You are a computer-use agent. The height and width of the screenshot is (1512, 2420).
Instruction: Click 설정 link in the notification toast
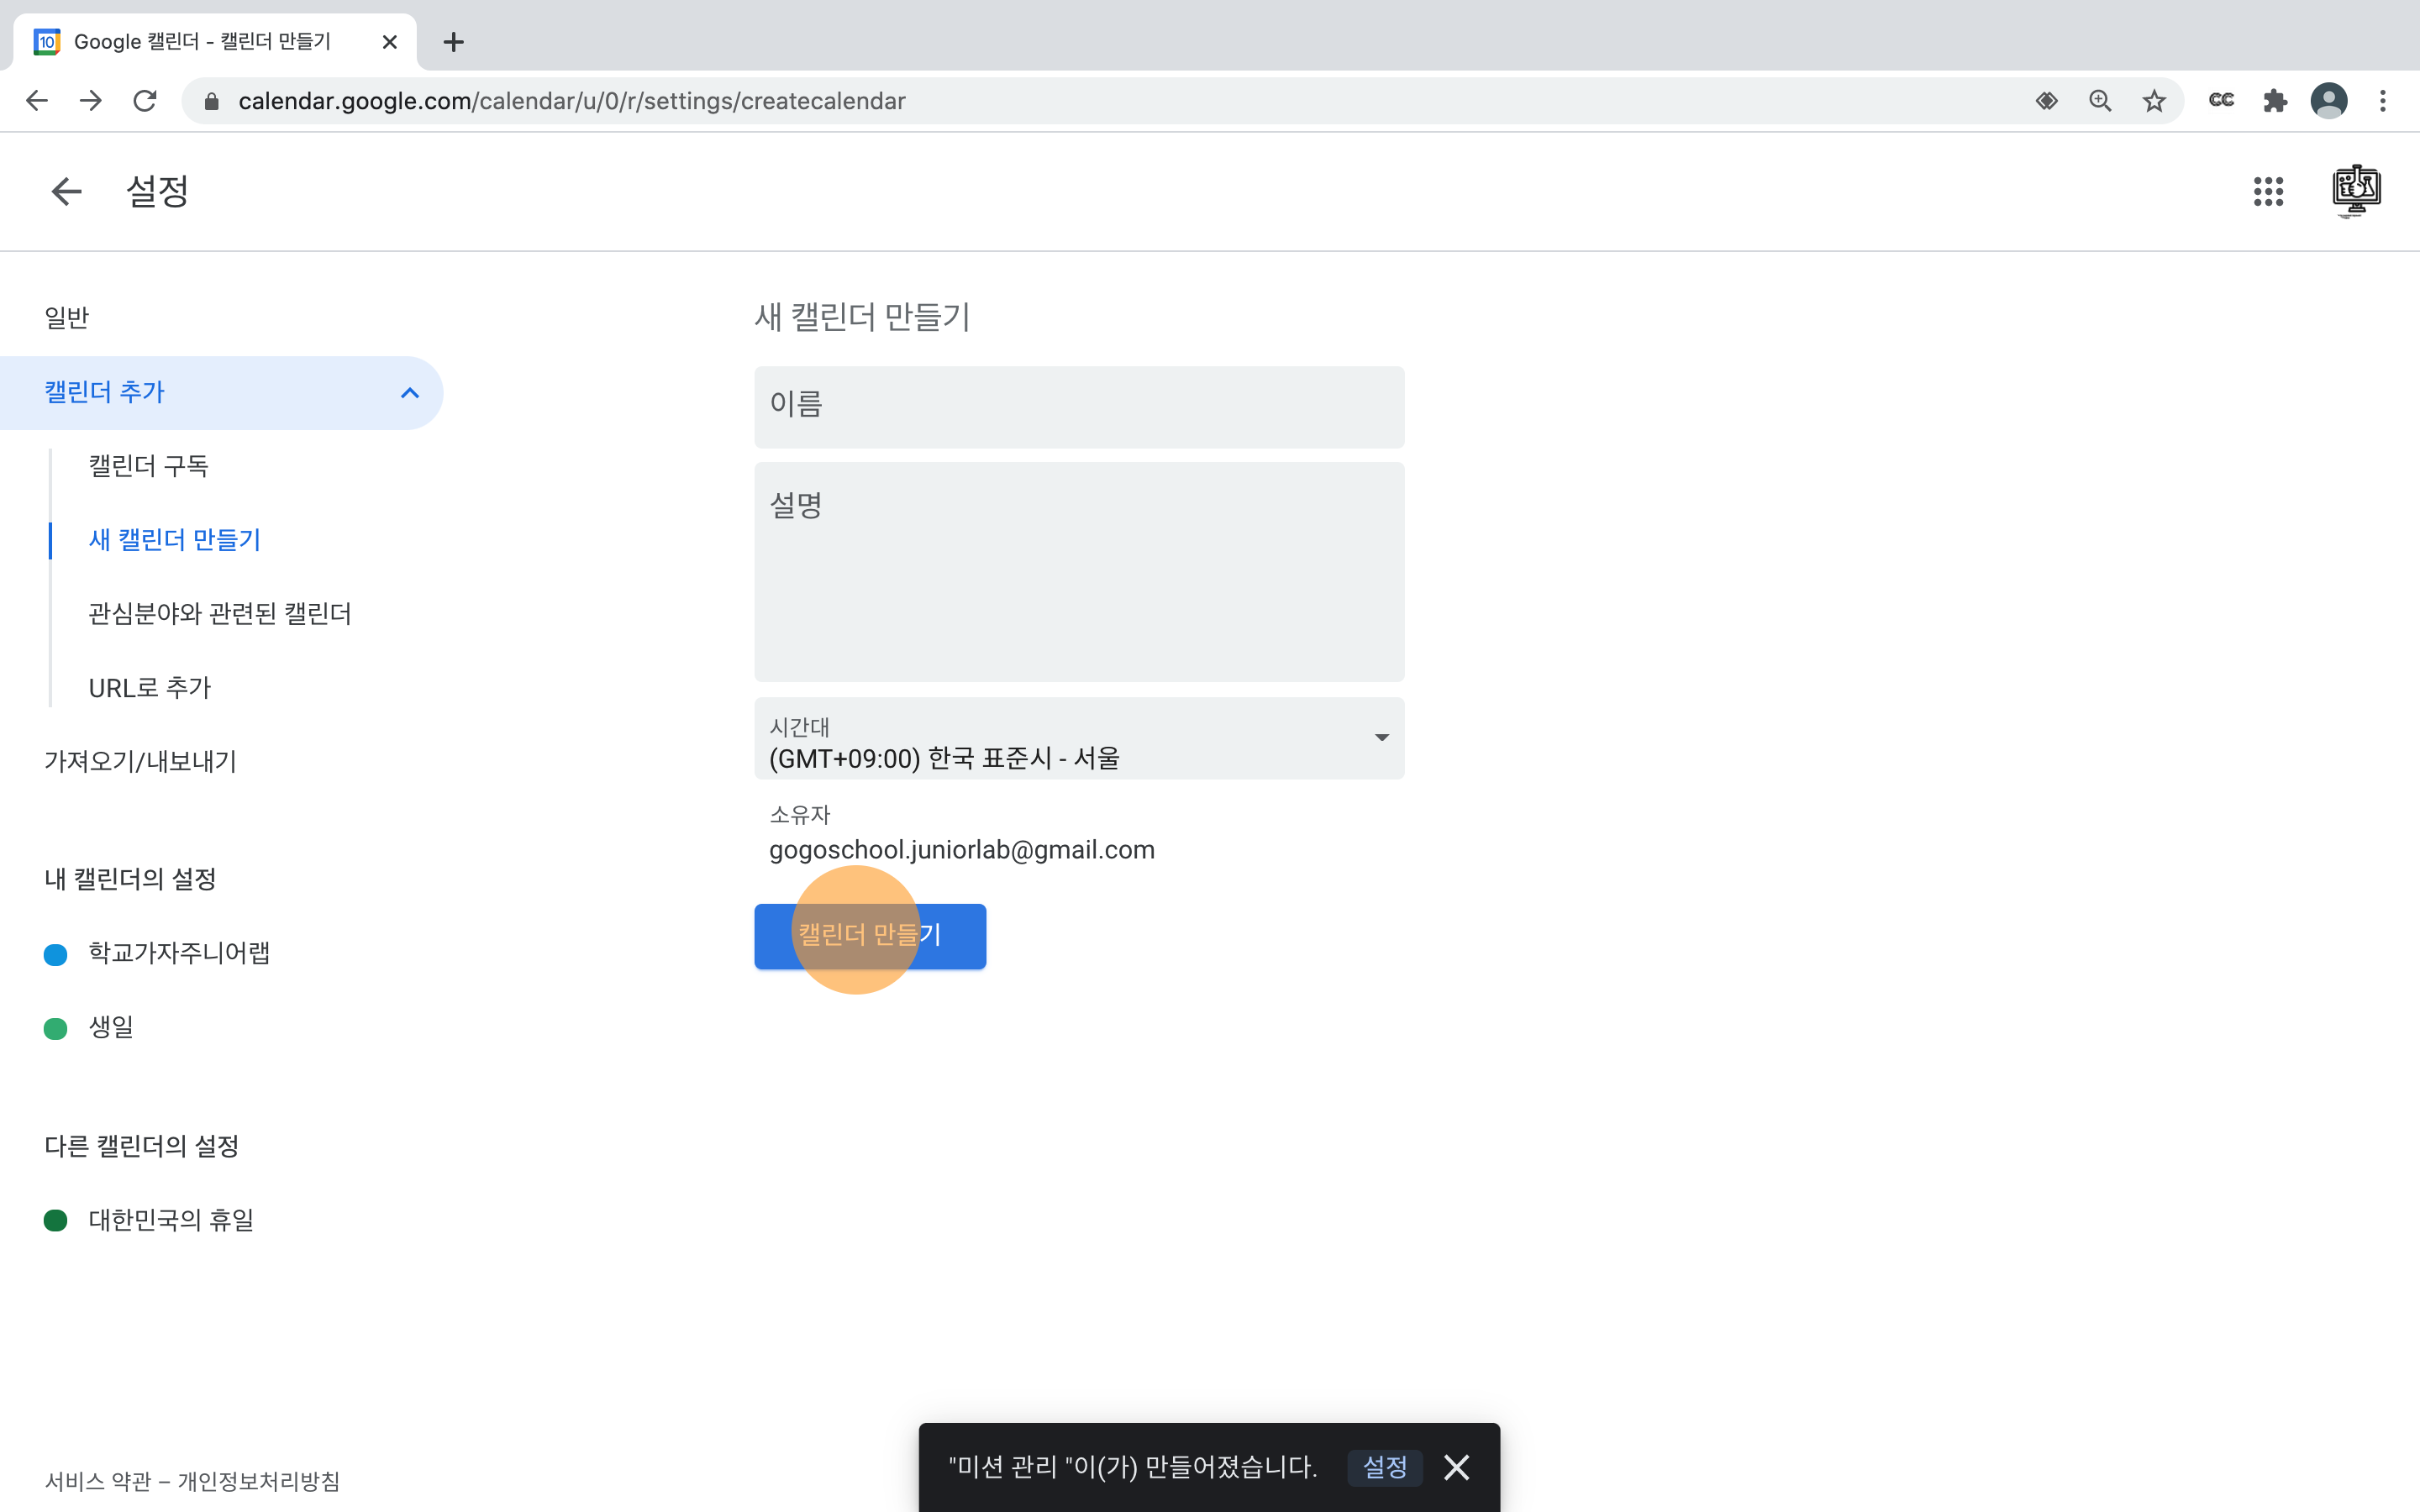[1384, 1467]
